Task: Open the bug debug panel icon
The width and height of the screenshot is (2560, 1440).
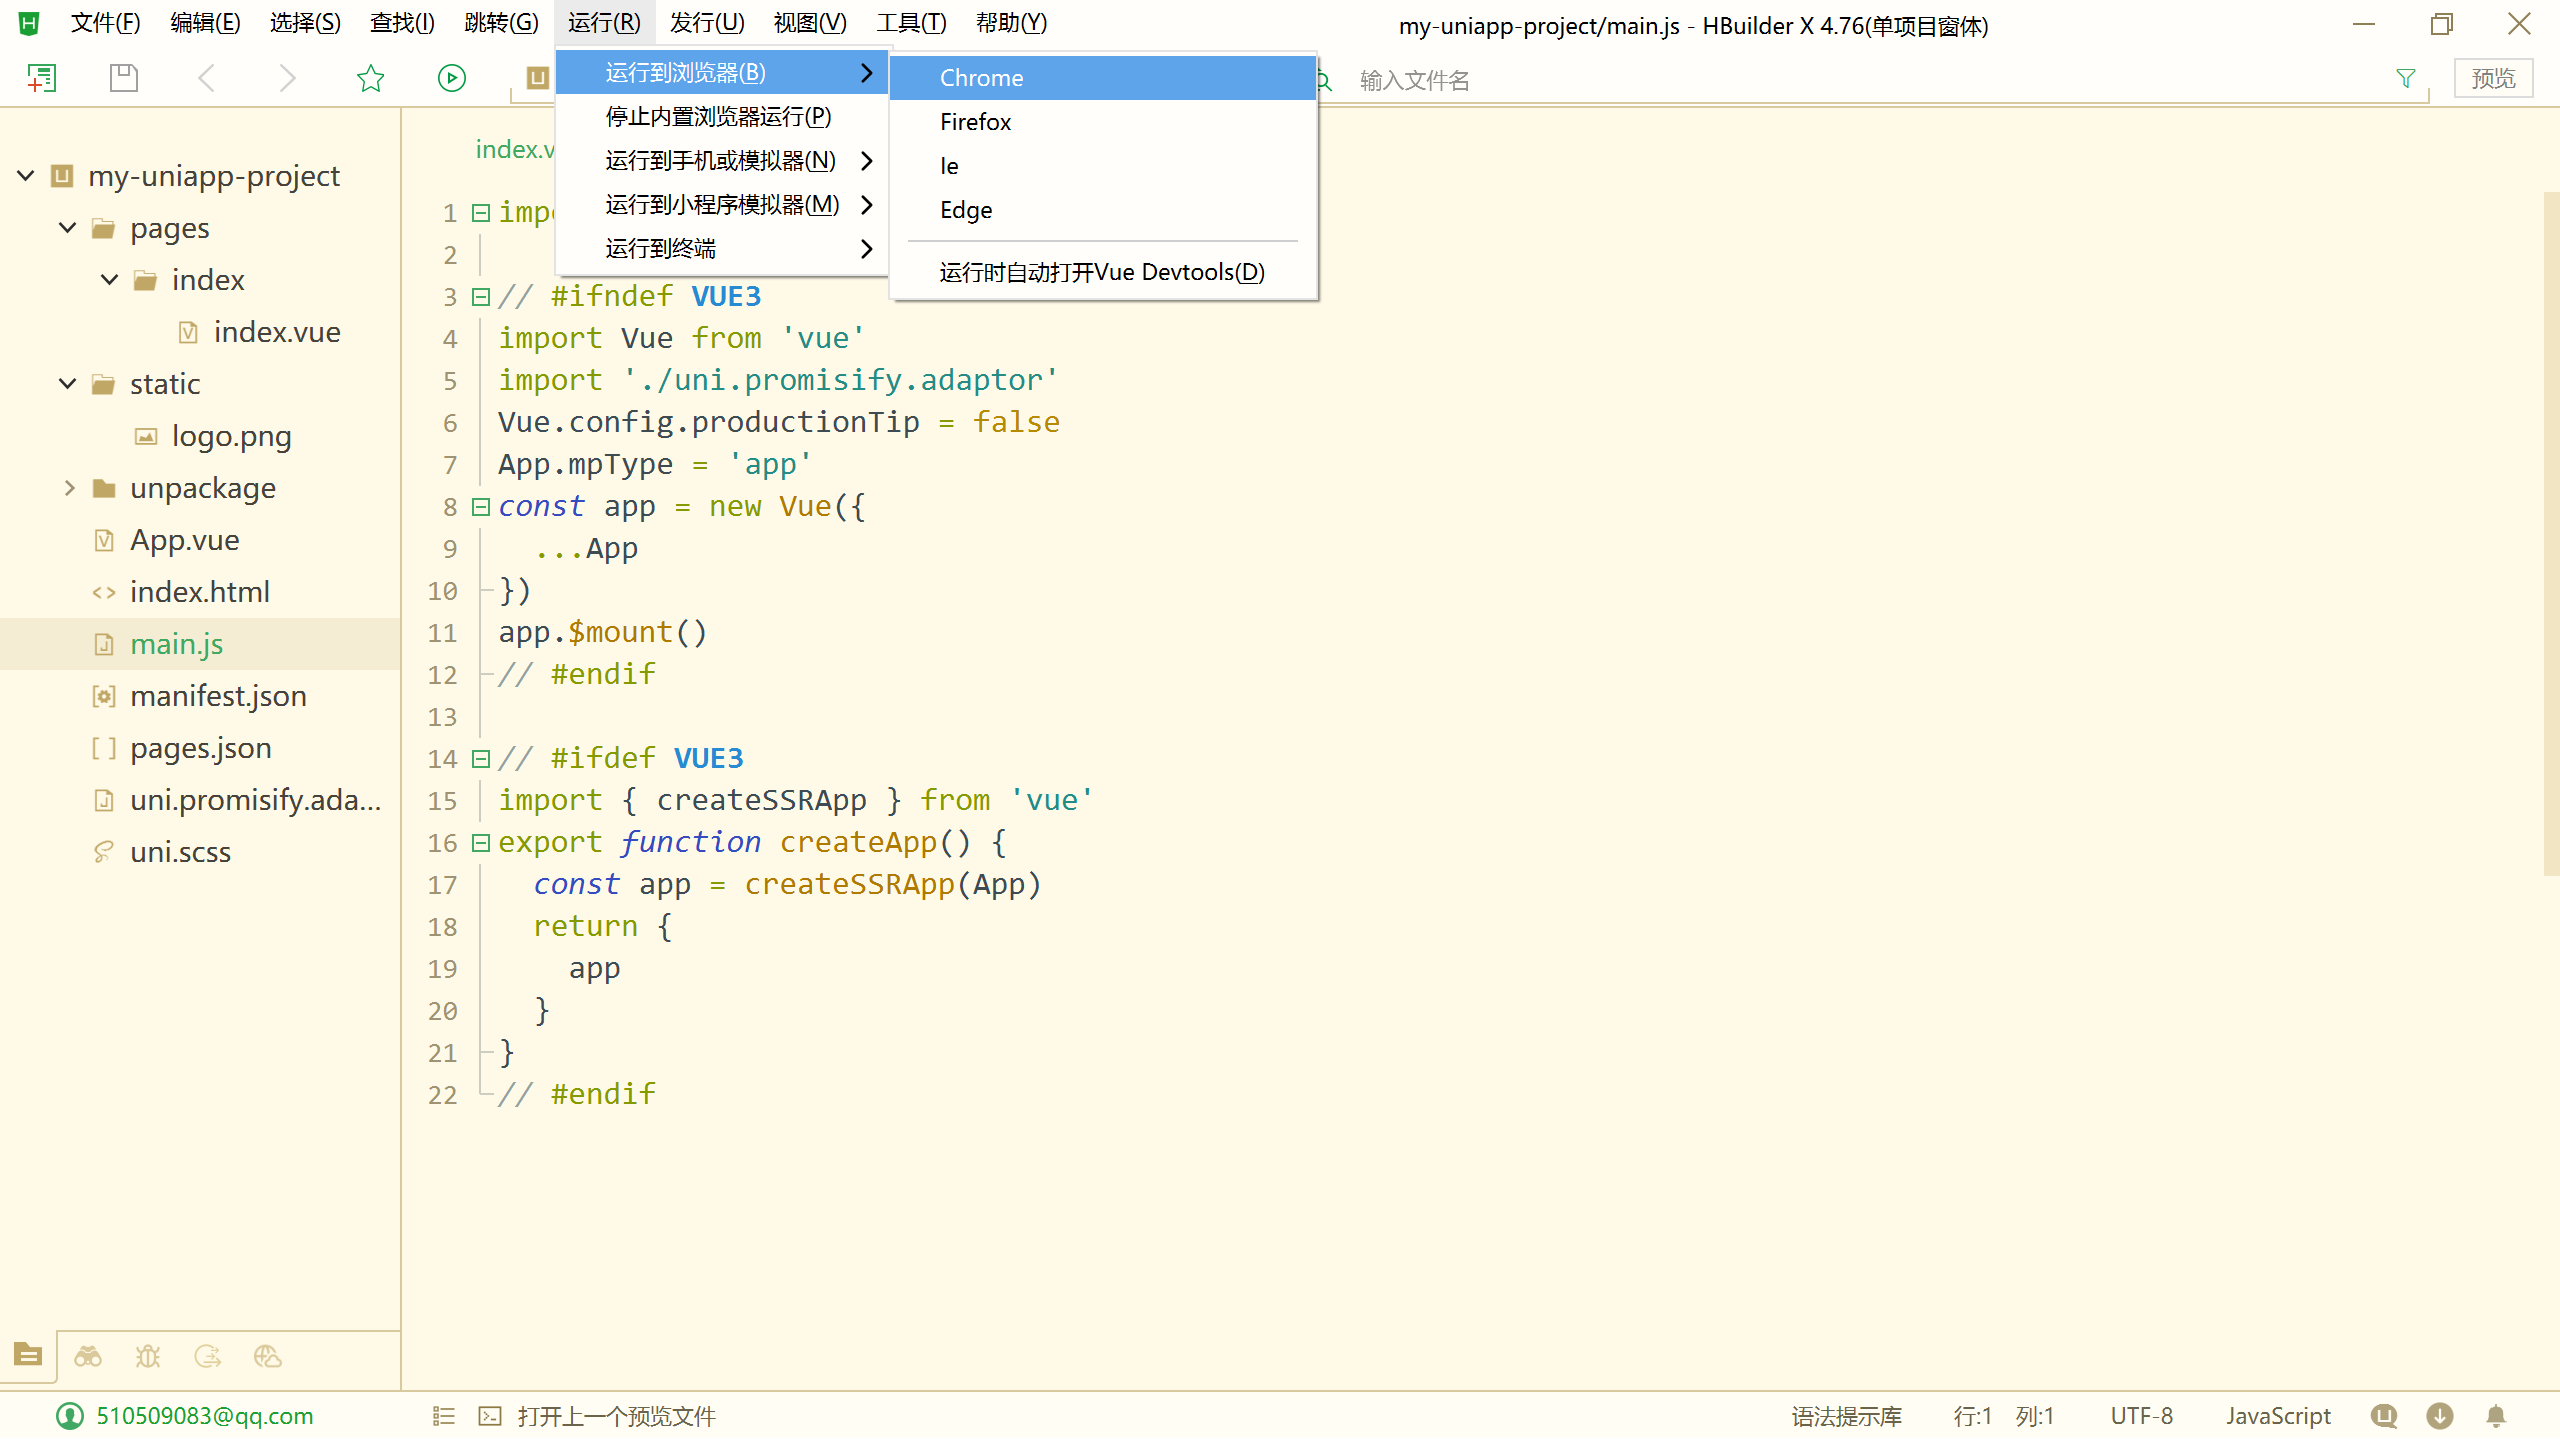Action: click(148, 1357)
